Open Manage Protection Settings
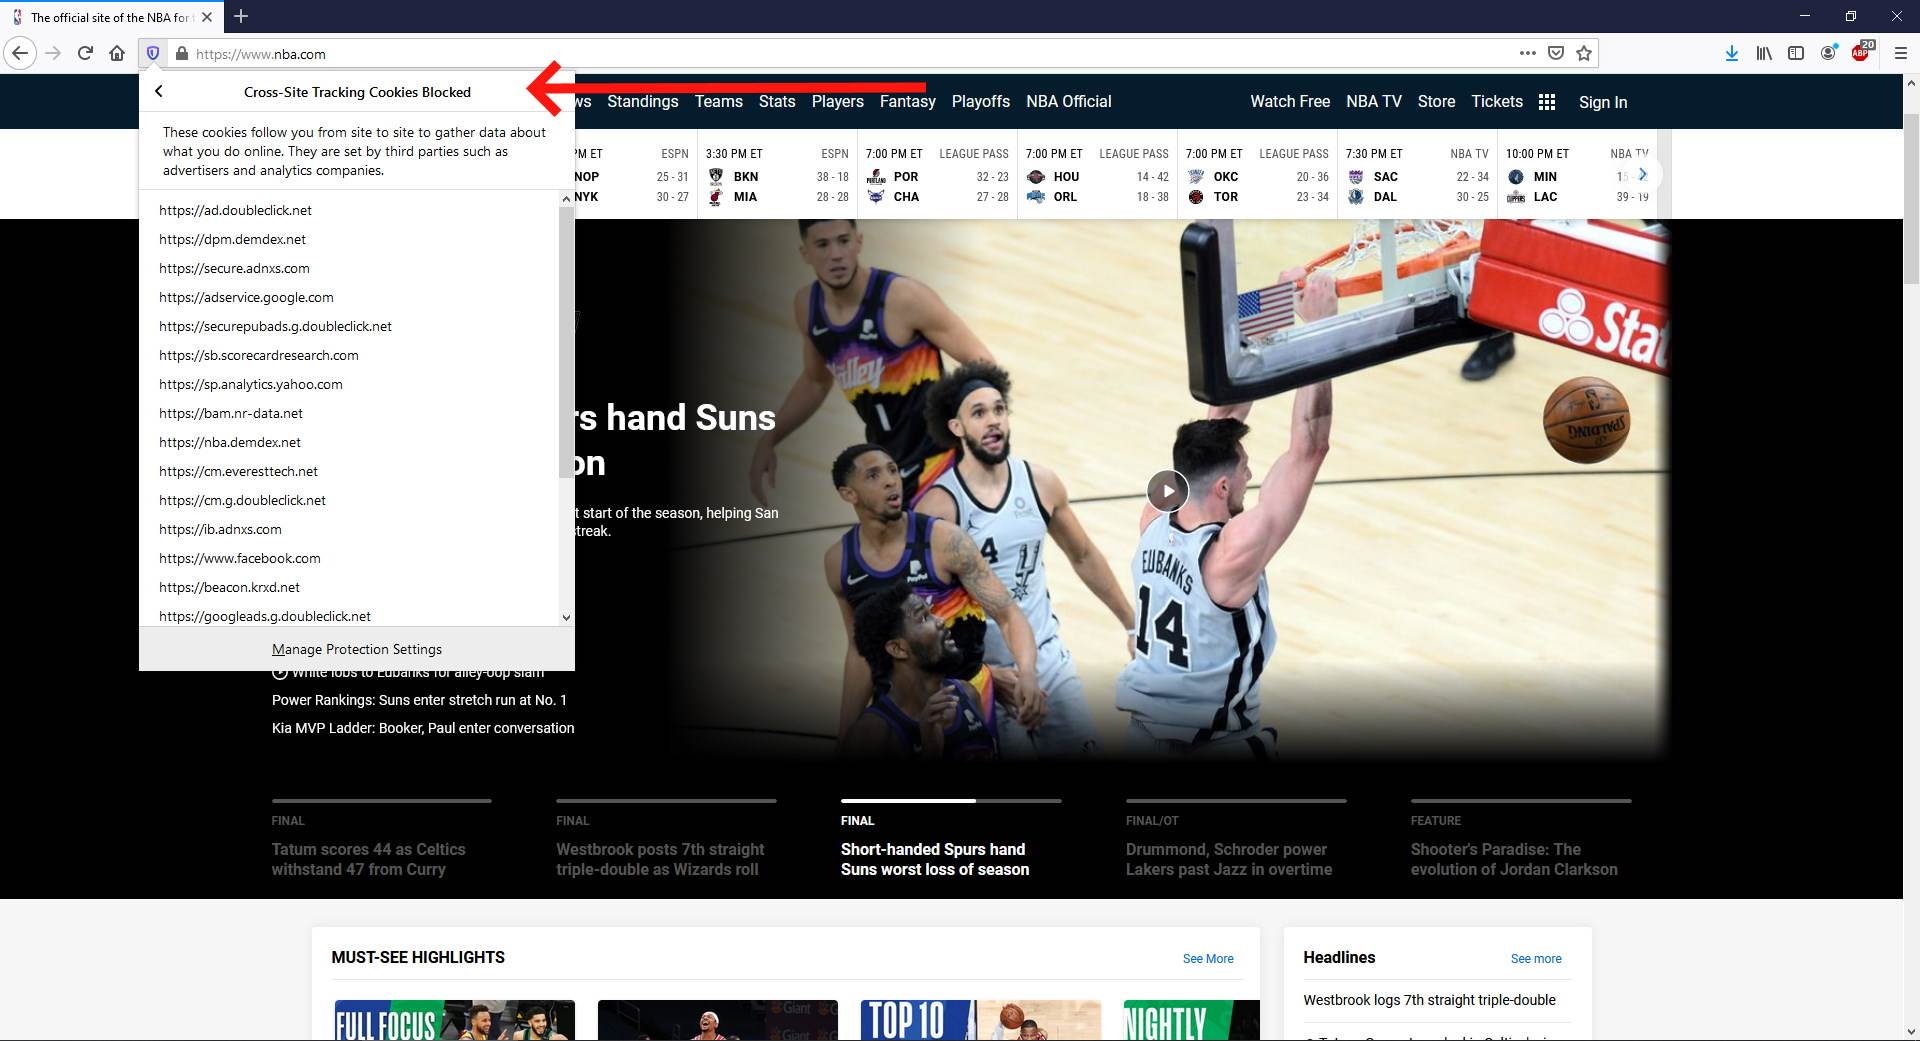The height and width of the screenshot is (1041, 1920). pyautogui.click(x=356, y=649)
